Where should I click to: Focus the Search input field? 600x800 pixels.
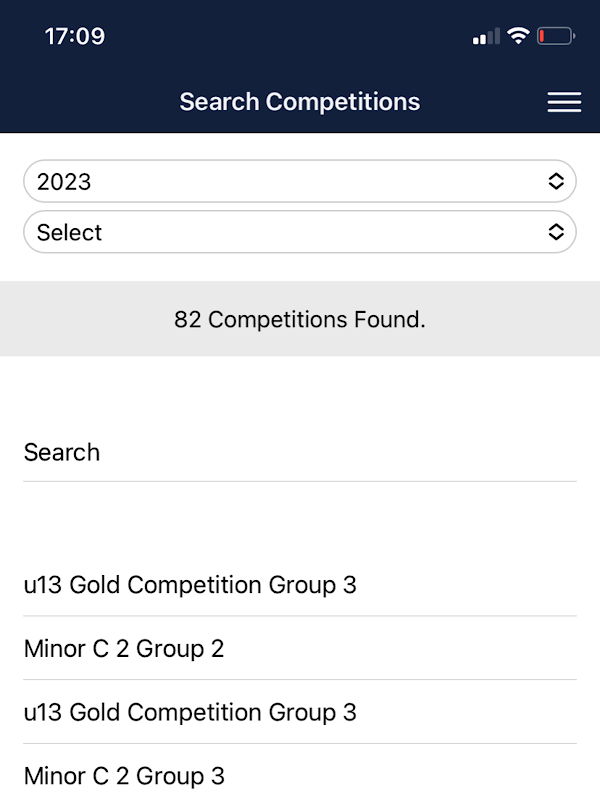click(300, 453)
